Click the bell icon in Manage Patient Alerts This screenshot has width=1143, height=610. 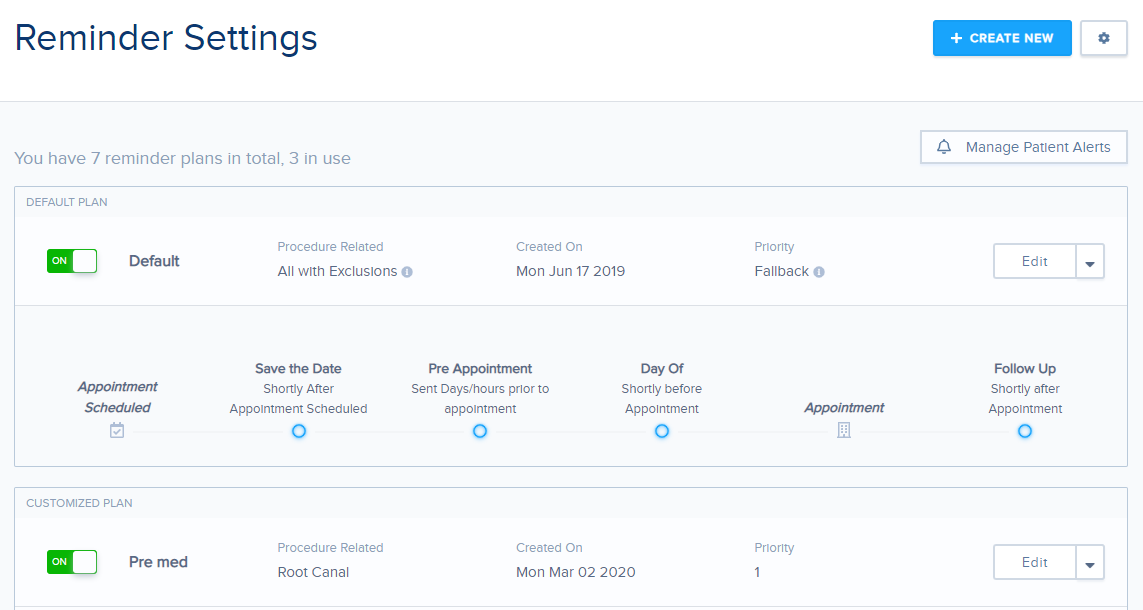pos(943,147)
